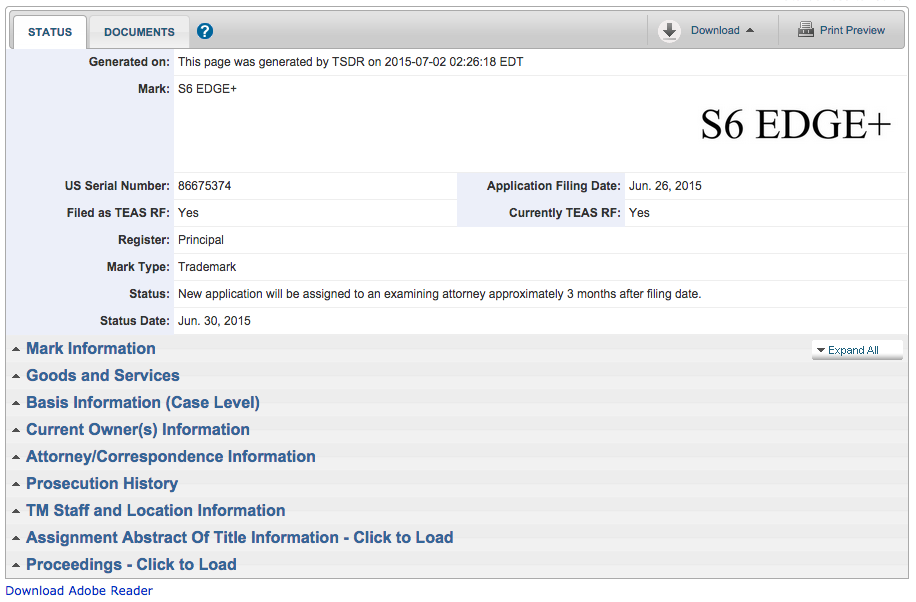
Task: Click the Expand All button
Action: [856, 350]
